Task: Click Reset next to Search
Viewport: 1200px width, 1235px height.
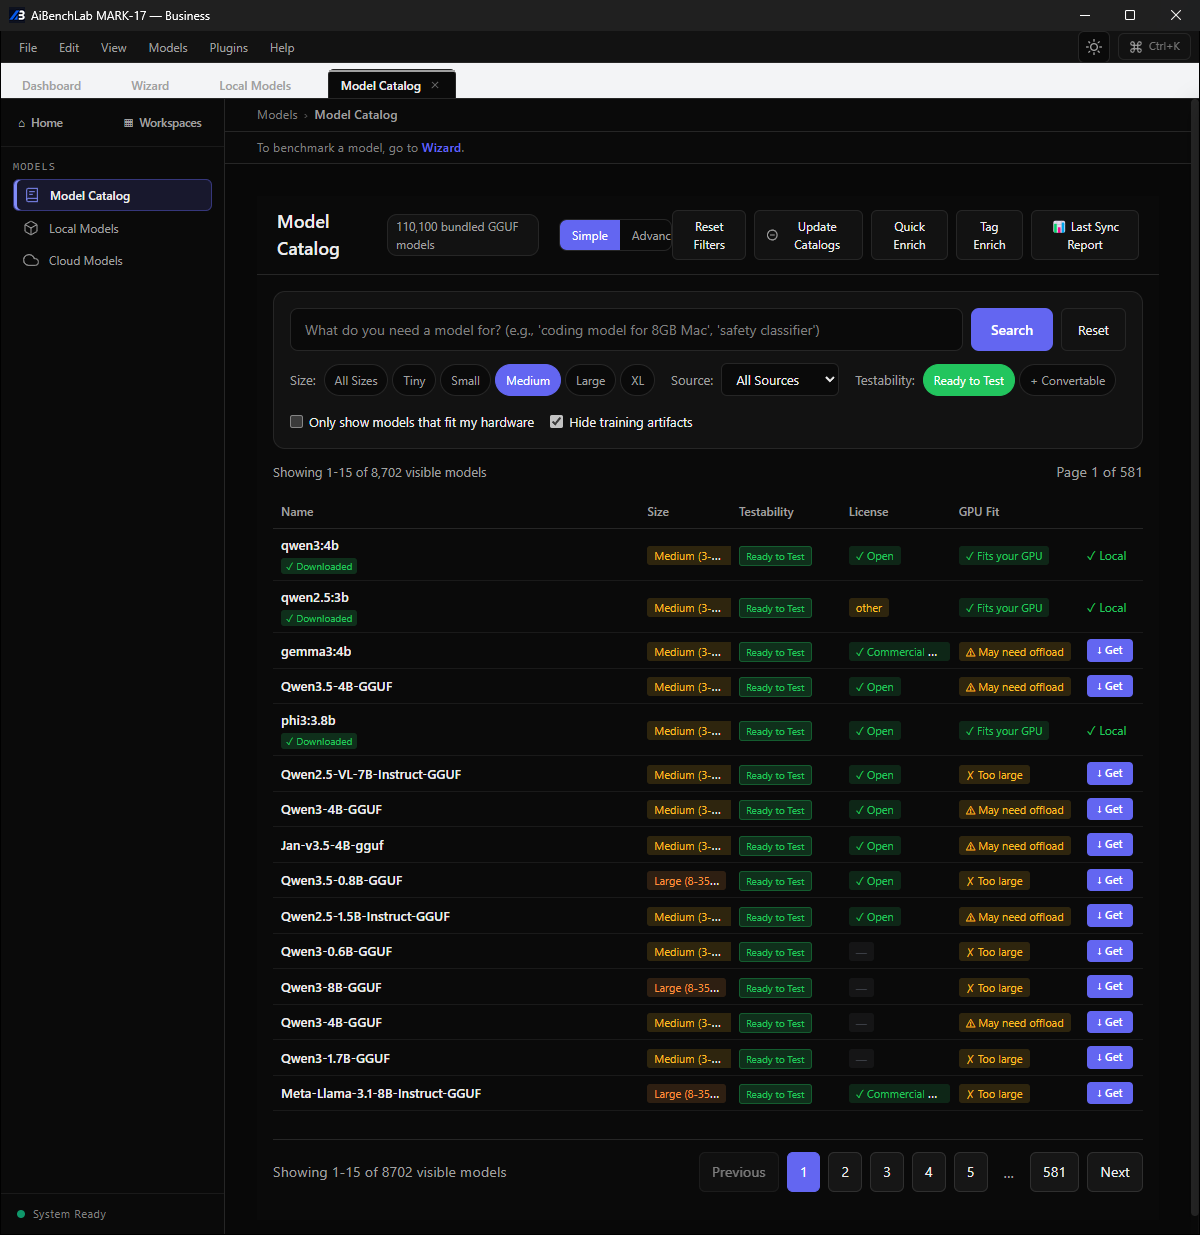Action: (x=1093, y=330)
